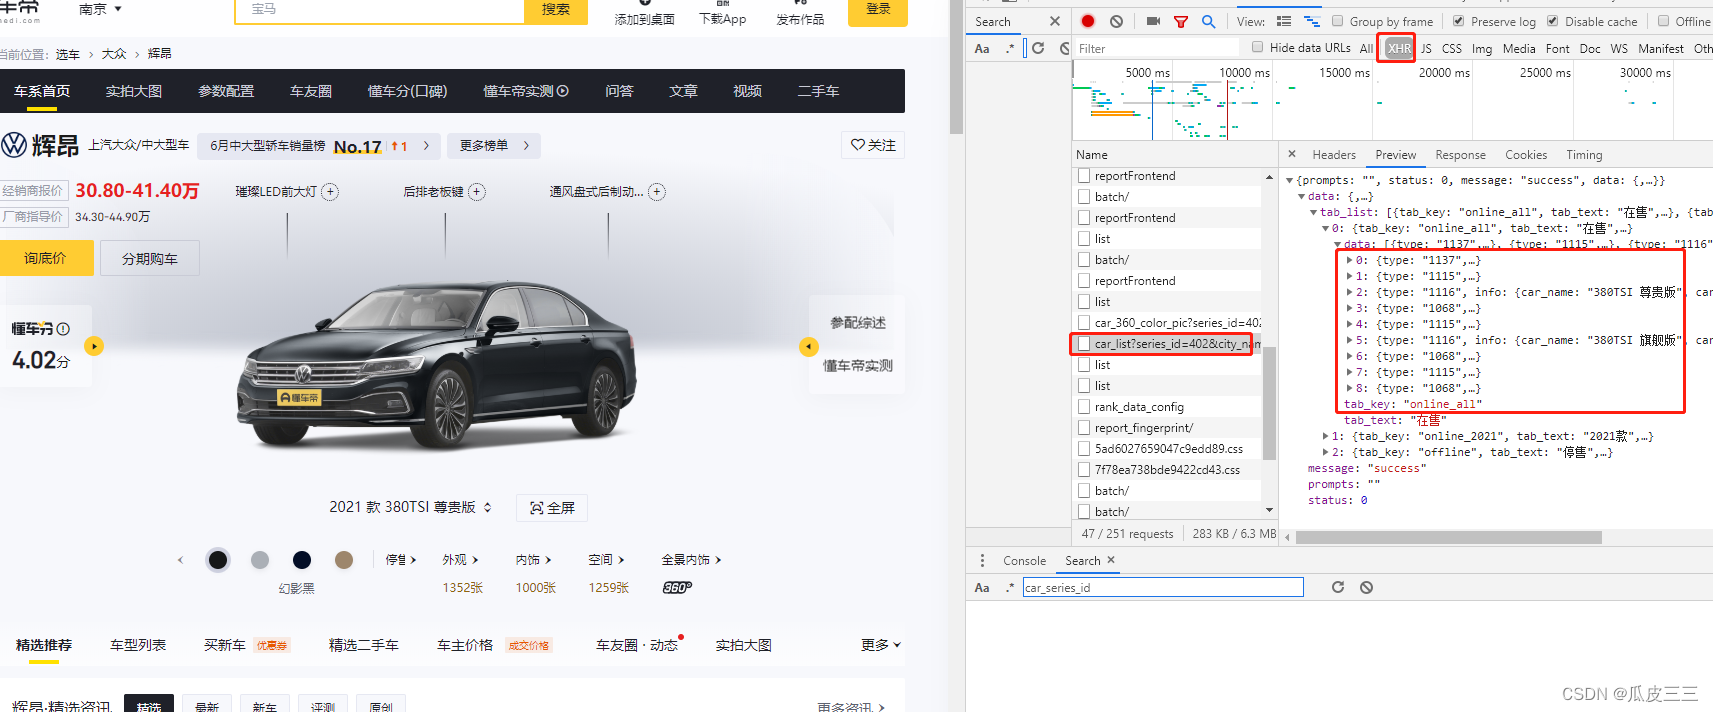Viewport: 1713px width, 712px height.
Task: Collapse the tab_list array node
Action: (1313, 212)
